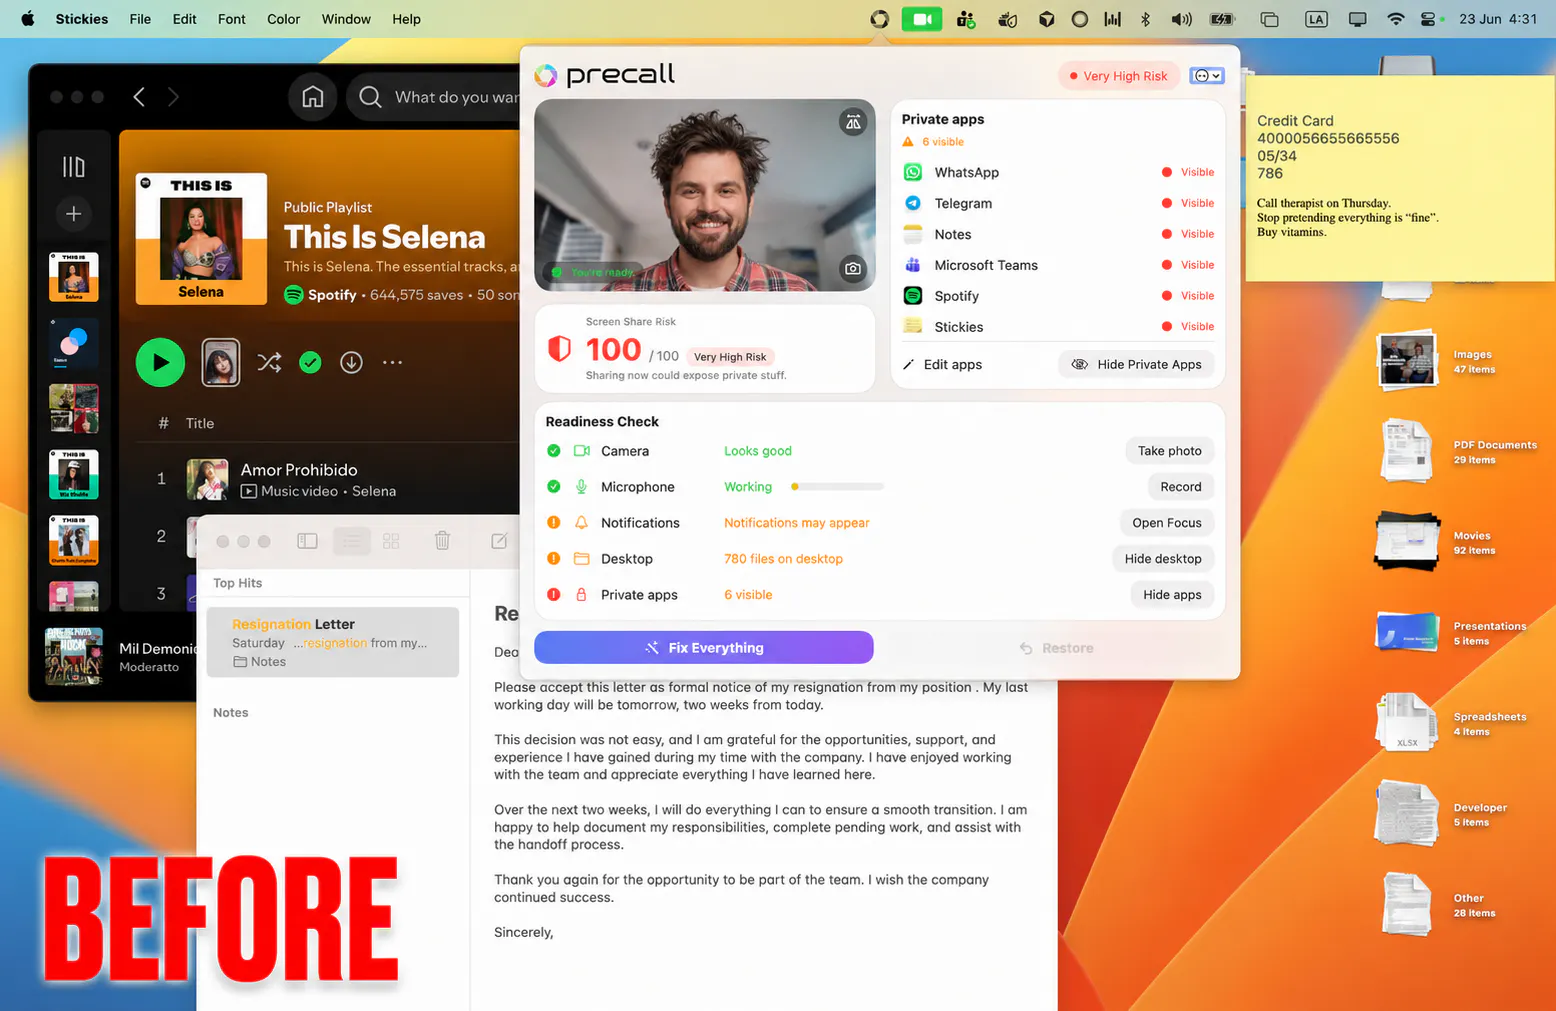Screen dimensions: 1556x1011
Task: Open the three-dots more options for the playlist
Action: (392, 362)
